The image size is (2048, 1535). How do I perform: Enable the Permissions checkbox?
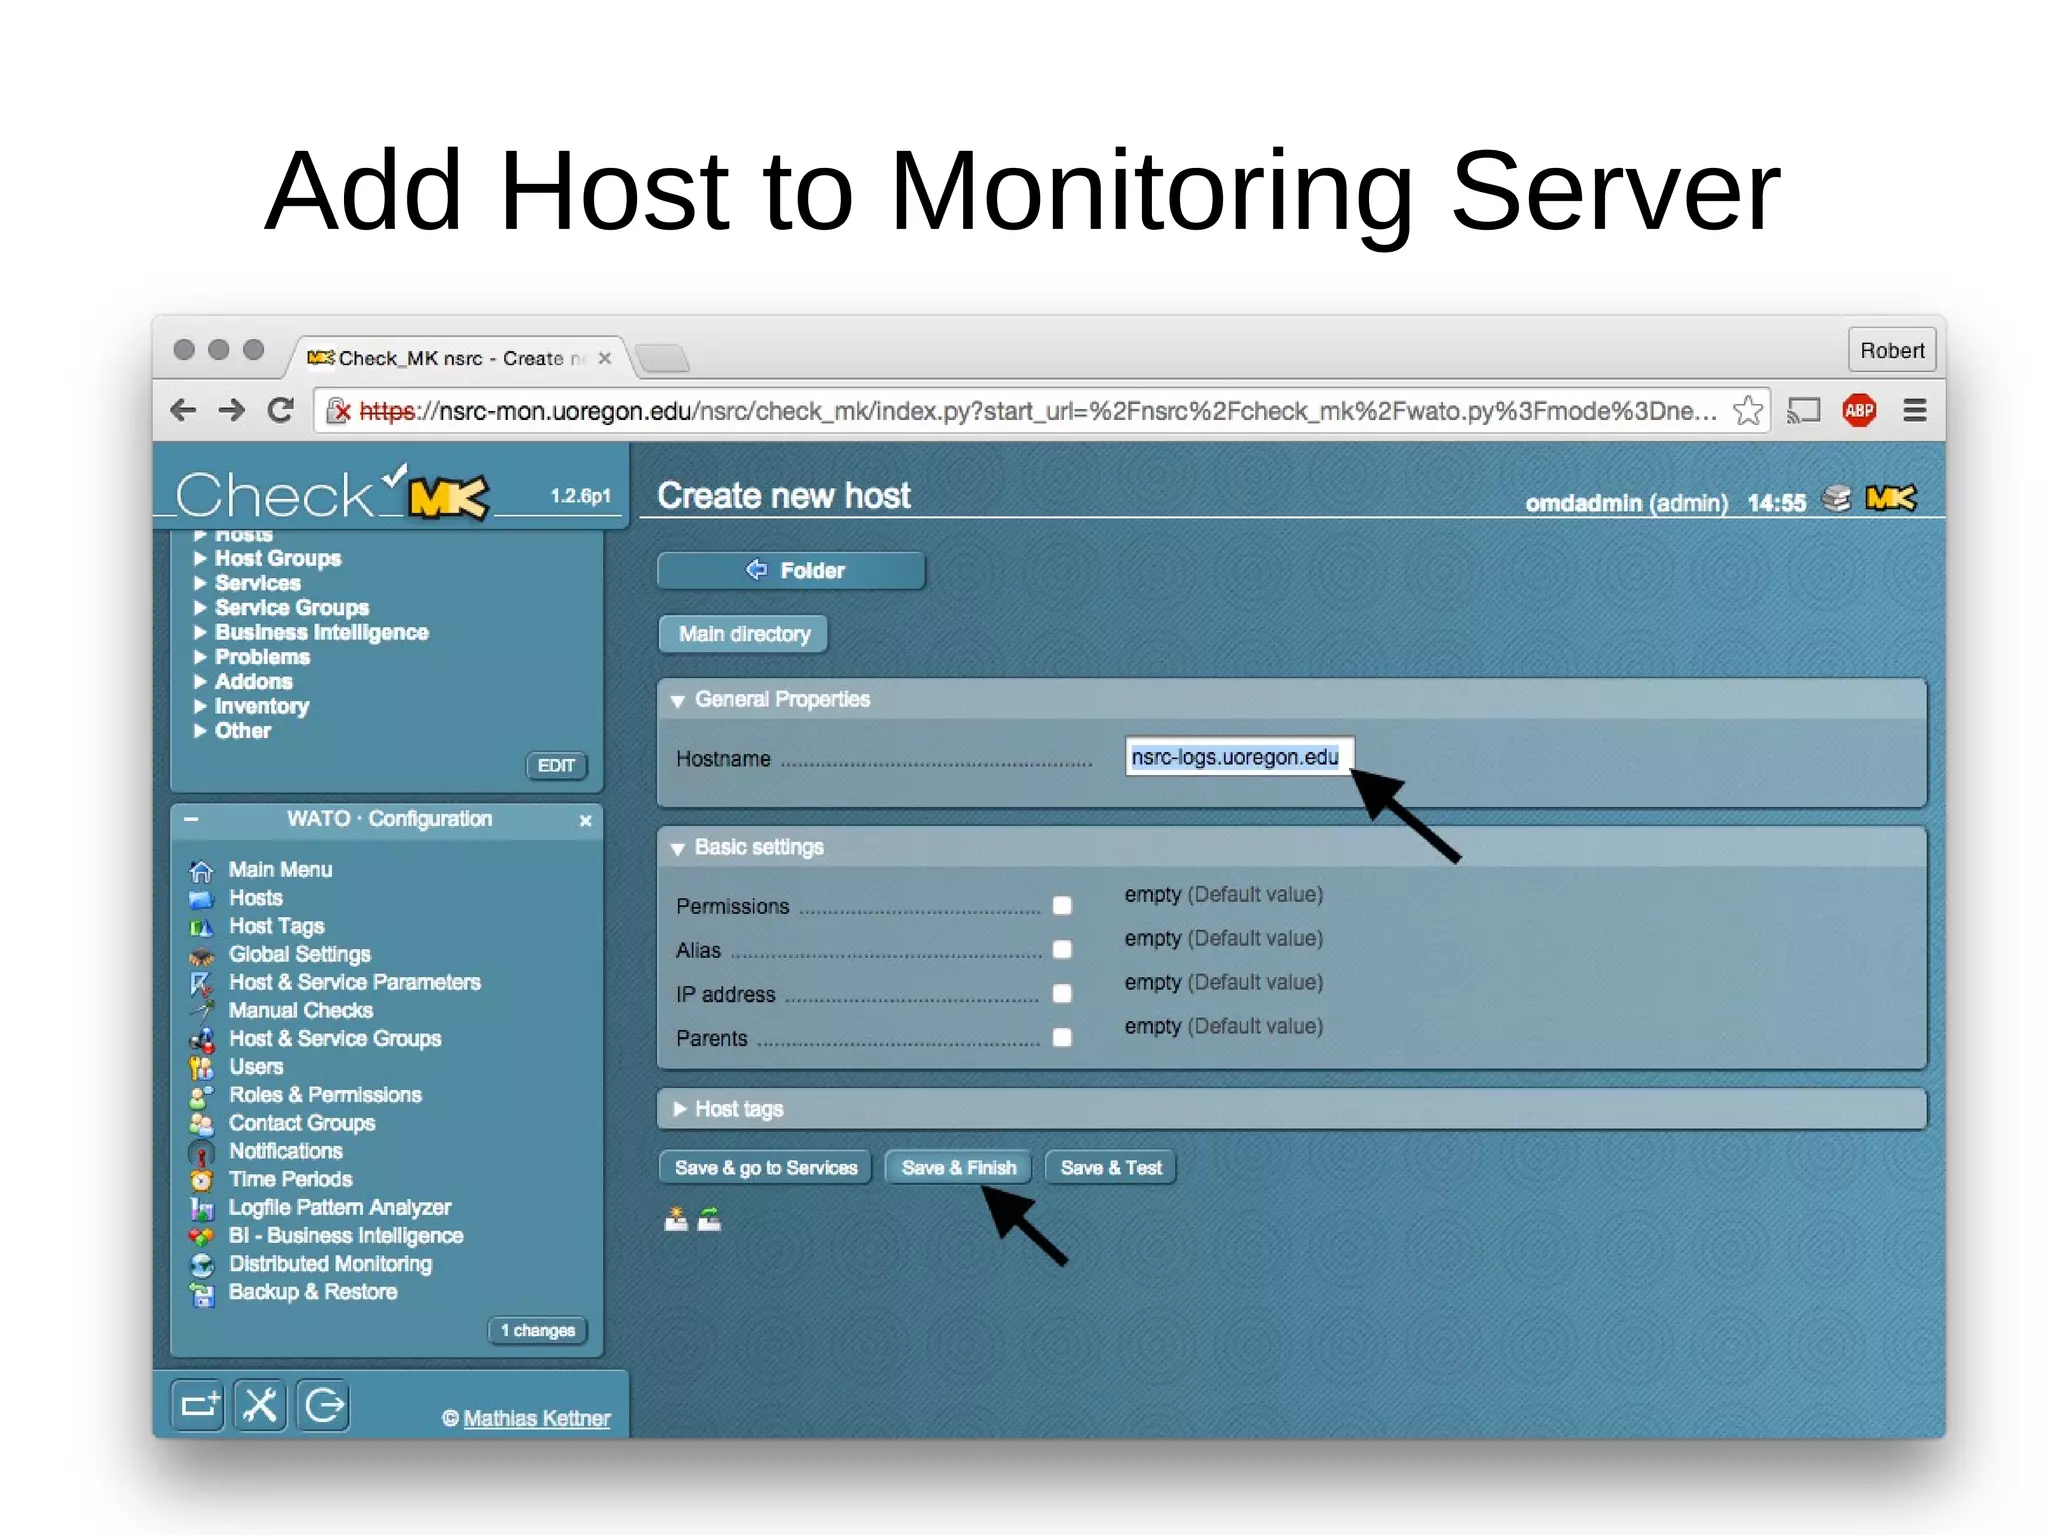point(1062,905)
